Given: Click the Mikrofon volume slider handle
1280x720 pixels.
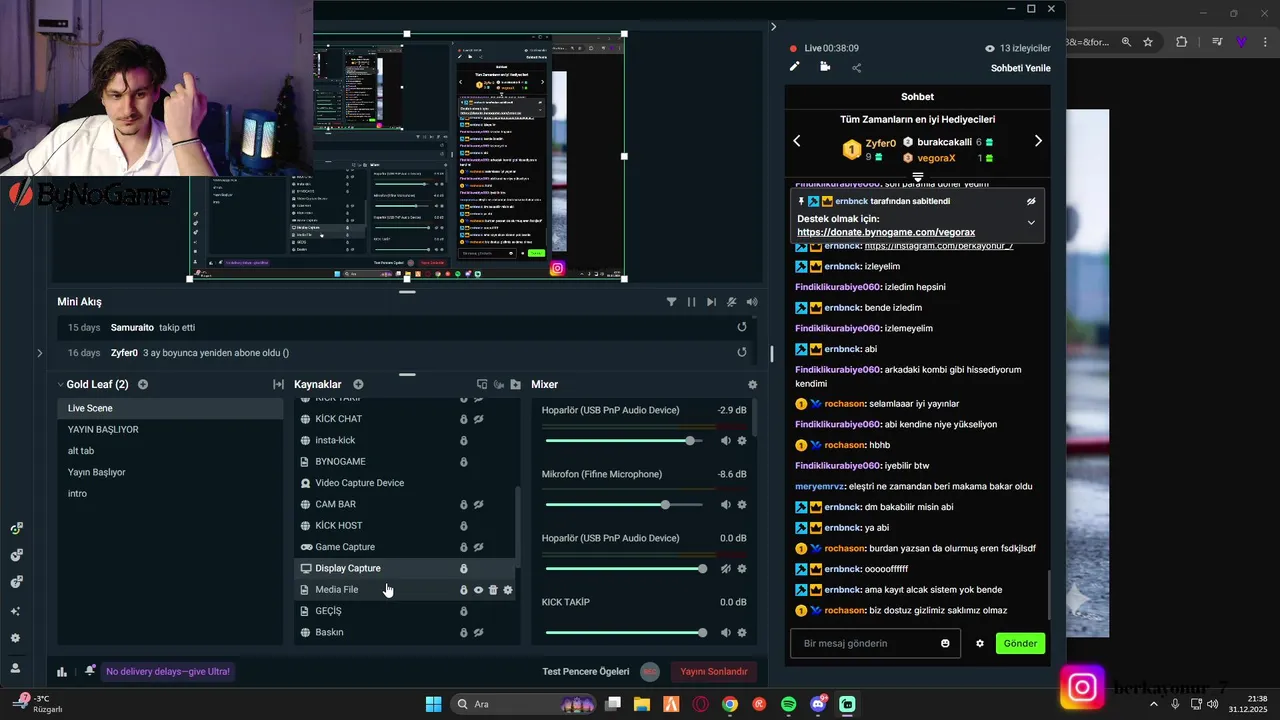Looking at the screenshot, I should (x=665, y=505).
